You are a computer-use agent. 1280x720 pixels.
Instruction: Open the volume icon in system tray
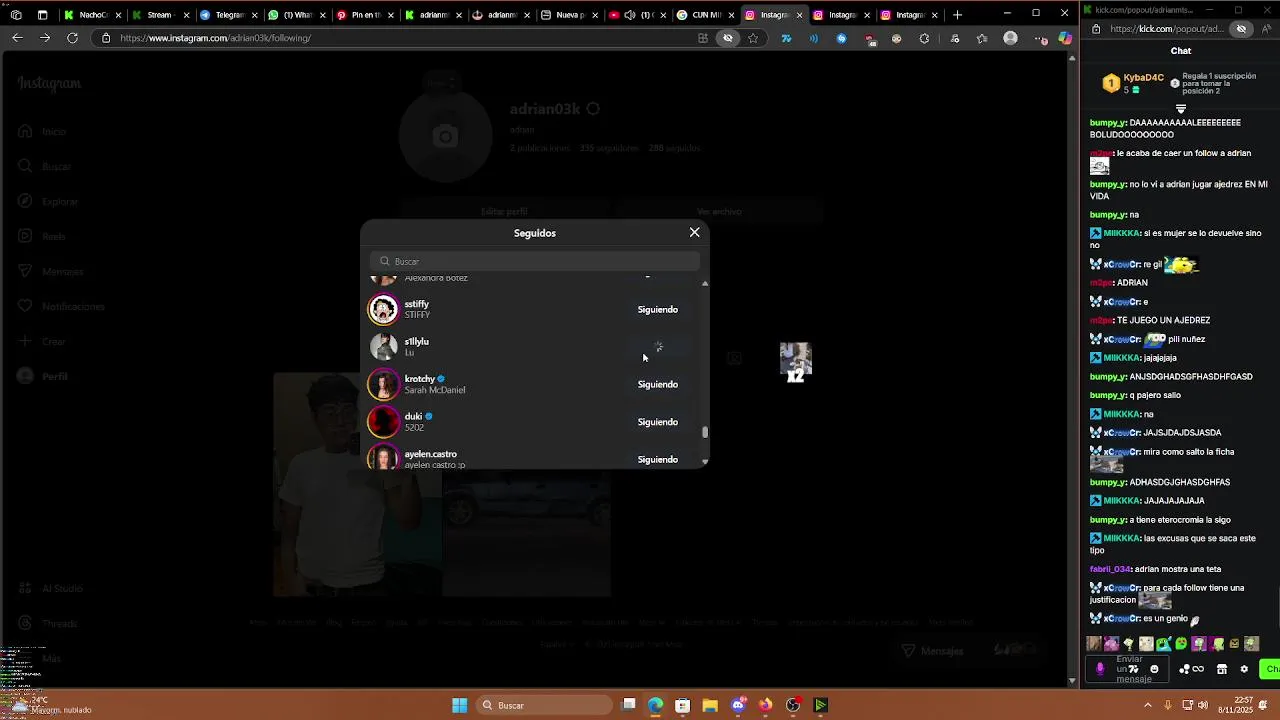tap(1204, 705)
